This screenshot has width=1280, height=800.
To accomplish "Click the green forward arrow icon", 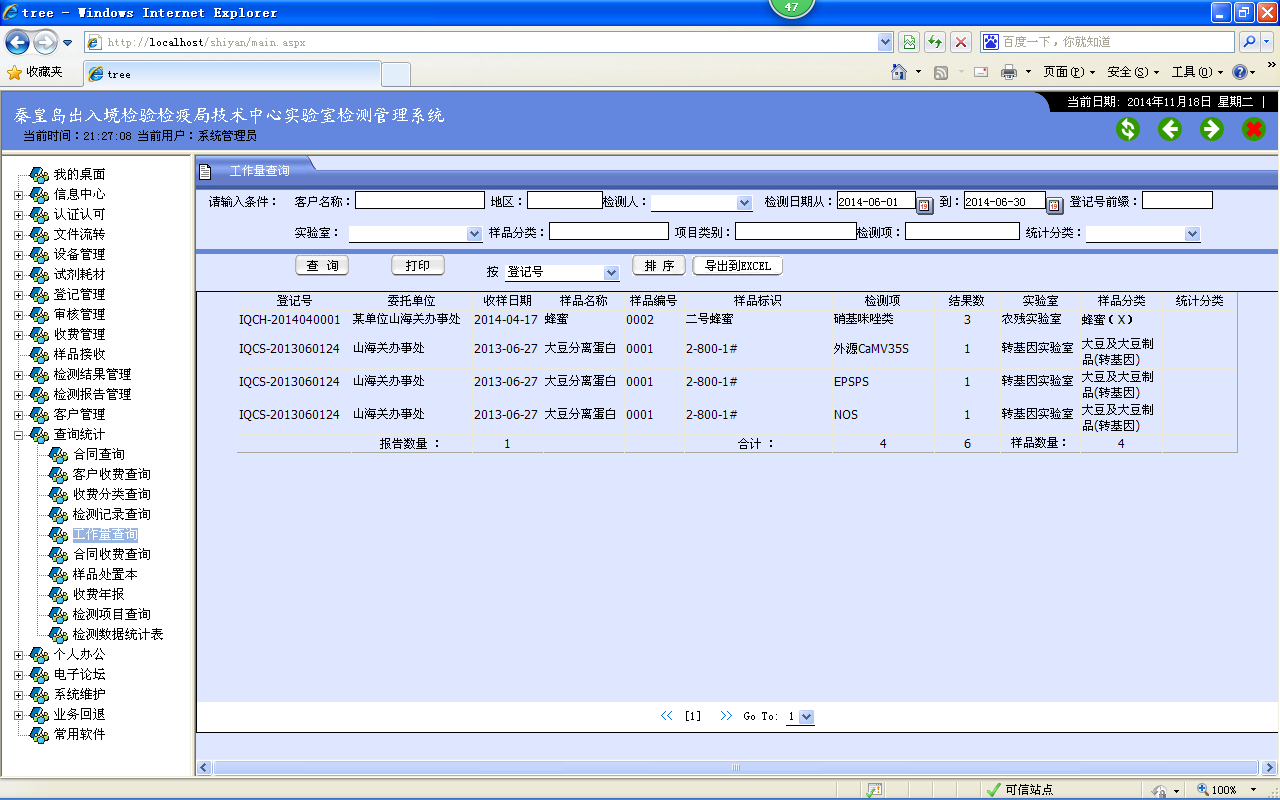I will click(1212, 129).
